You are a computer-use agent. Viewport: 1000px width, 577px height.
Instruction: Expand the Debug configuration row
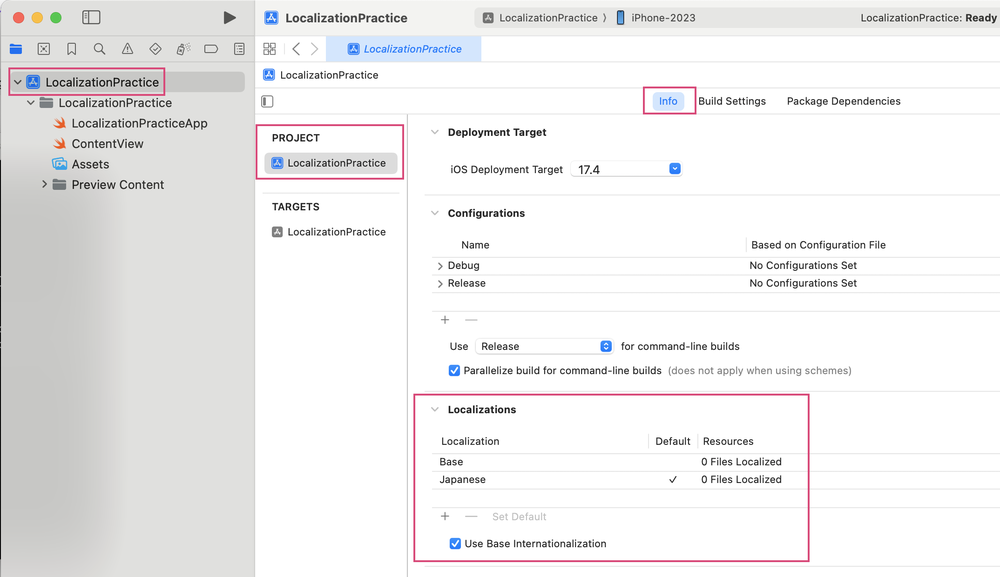tap(441, 266)
